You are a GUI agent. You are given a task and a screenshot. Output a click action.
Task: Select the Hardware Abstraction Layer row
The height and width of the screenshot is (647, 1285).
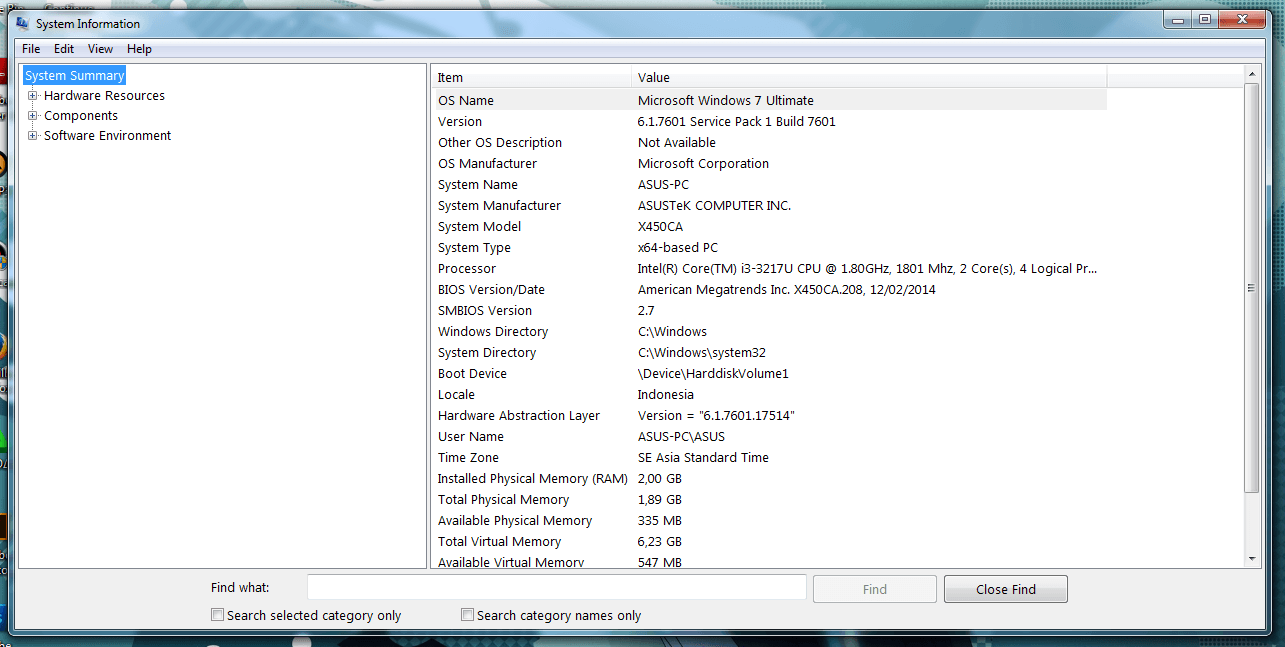(769, 415)
